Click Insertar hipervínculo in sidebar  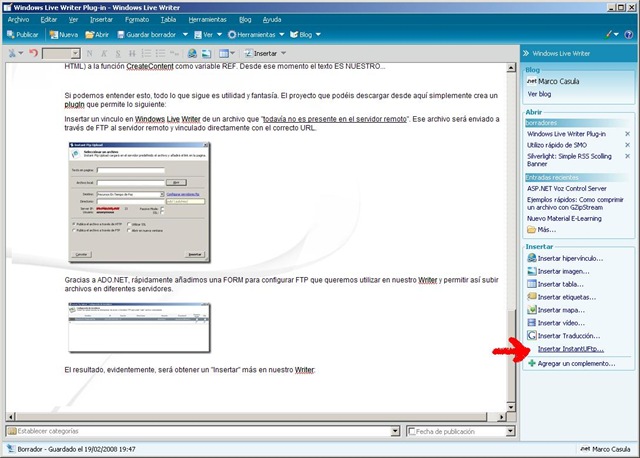[565, 258]
